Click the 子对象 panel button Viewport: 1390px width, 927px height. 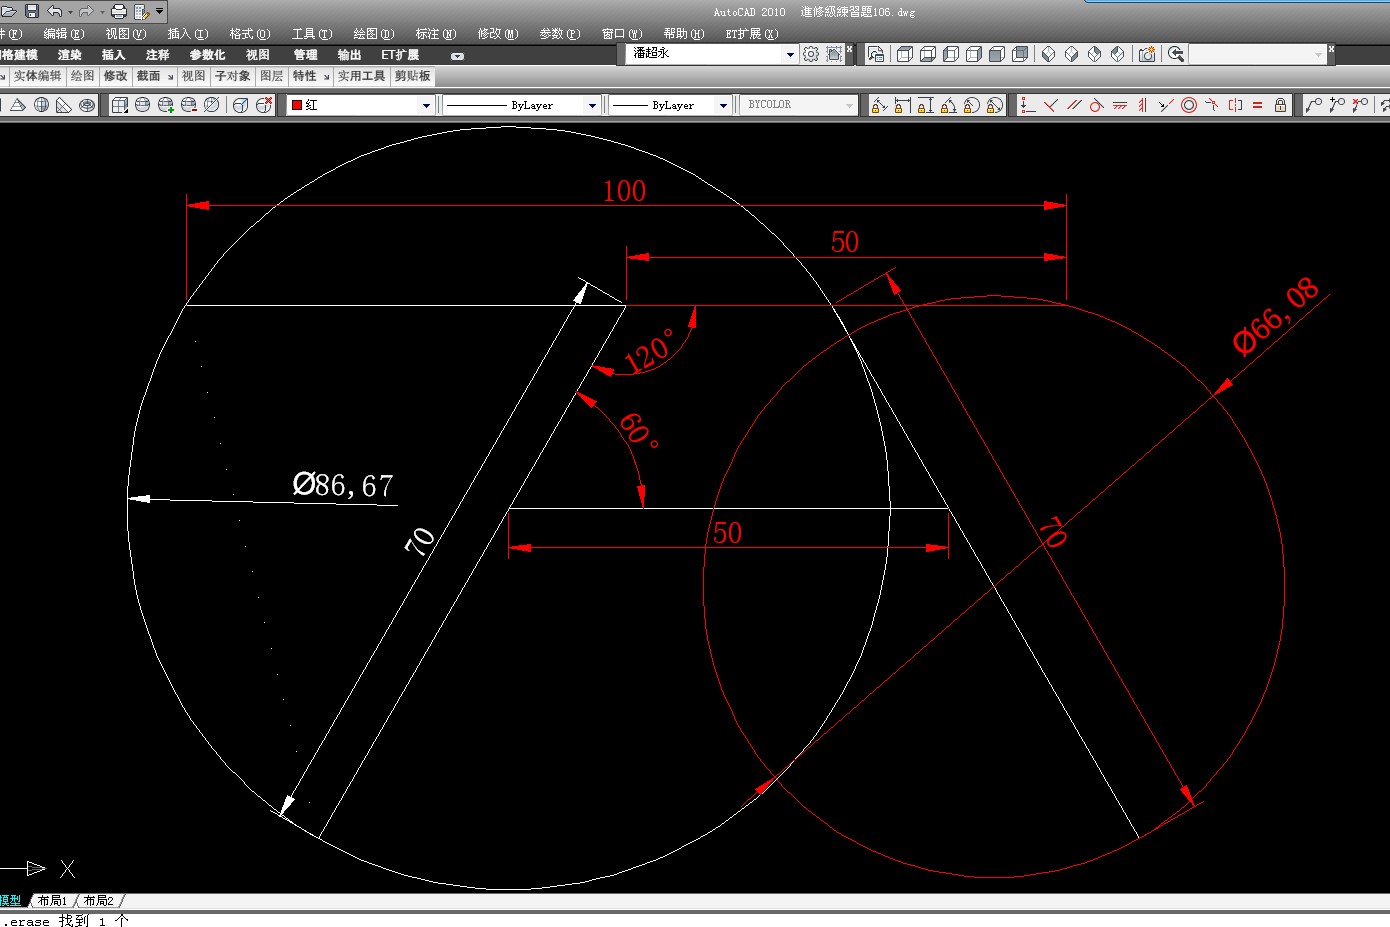[233, 76]
